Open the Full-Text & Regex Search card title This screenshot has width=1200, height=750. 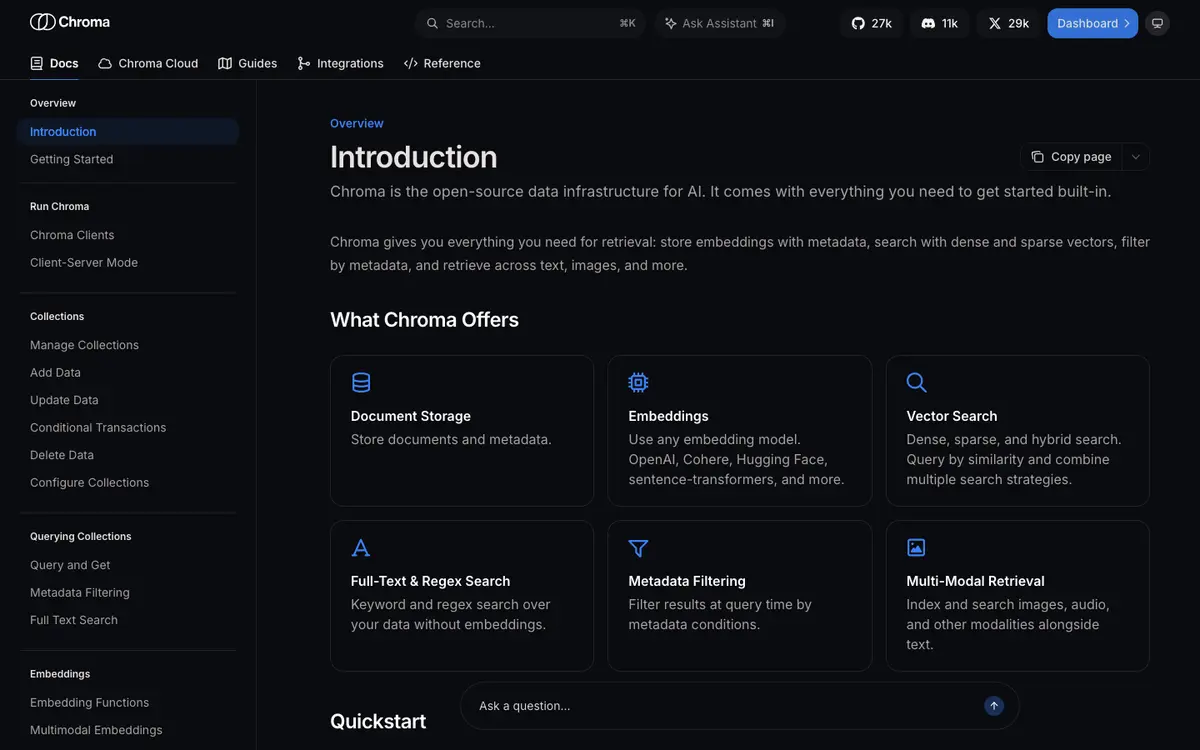(431, 581)
